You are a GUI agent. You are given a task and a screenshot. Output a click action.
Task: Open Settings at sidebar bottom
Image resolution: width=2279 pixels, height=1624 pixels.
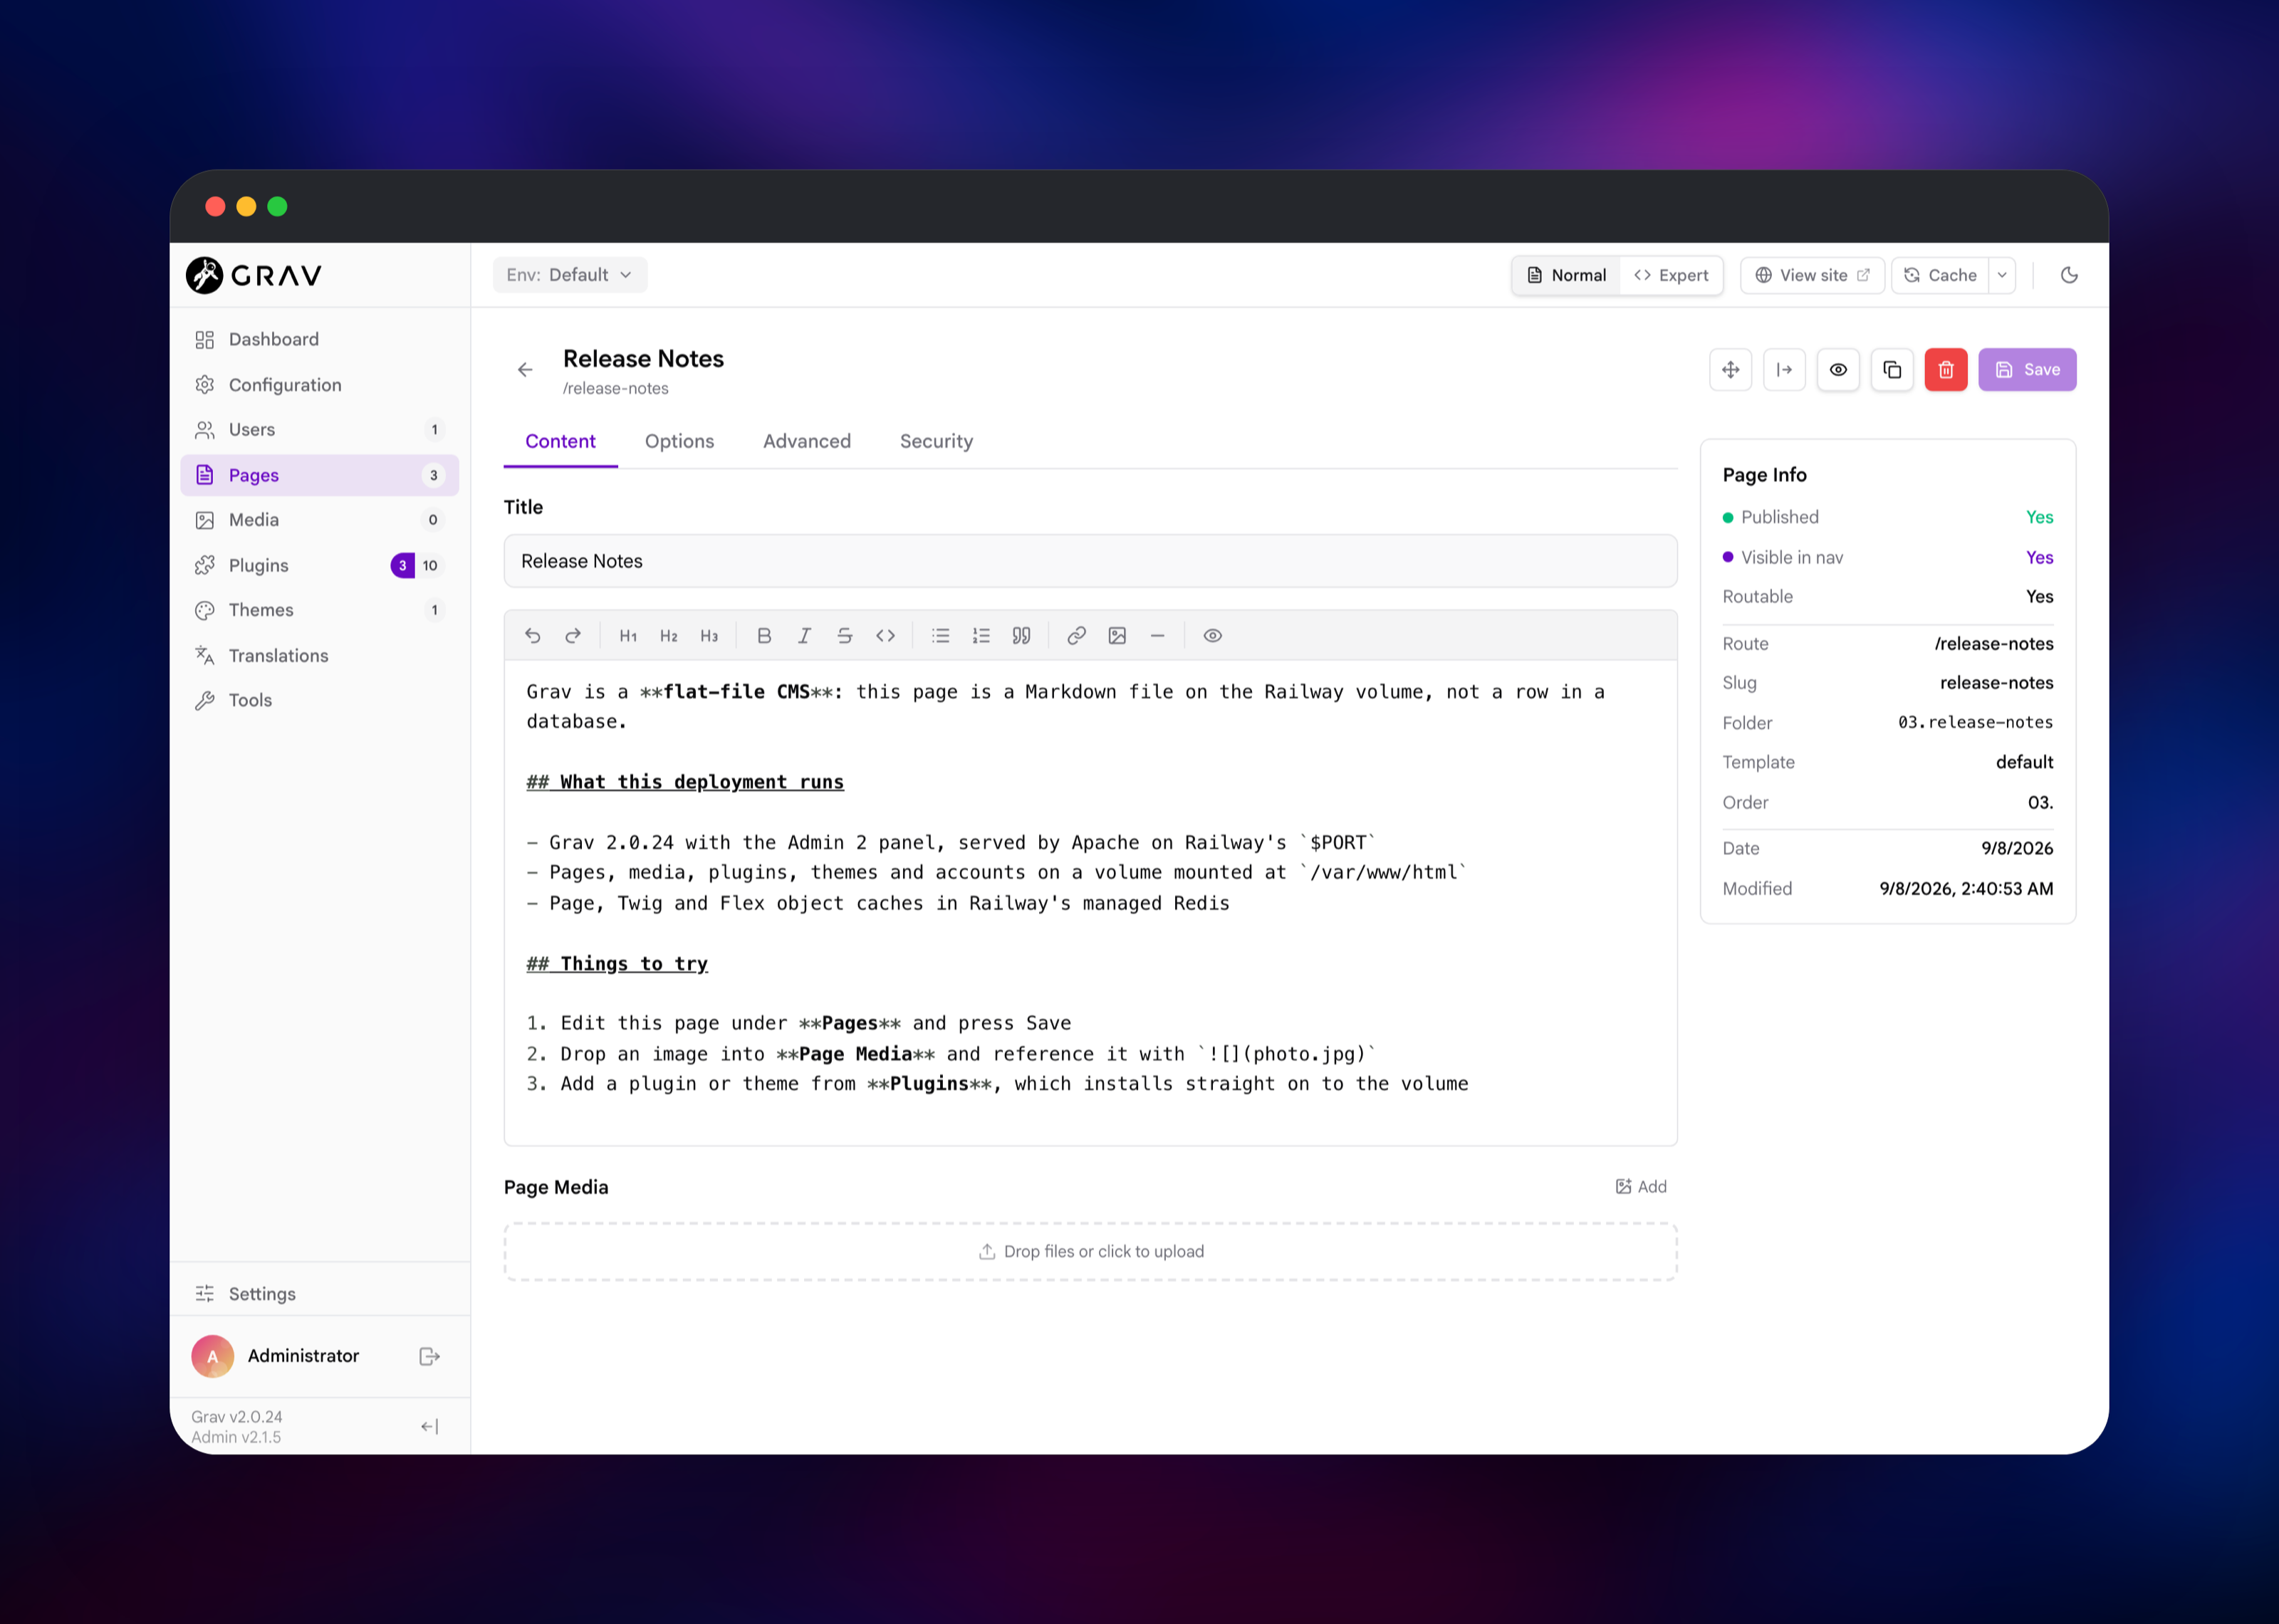[x=320, y=1294]
